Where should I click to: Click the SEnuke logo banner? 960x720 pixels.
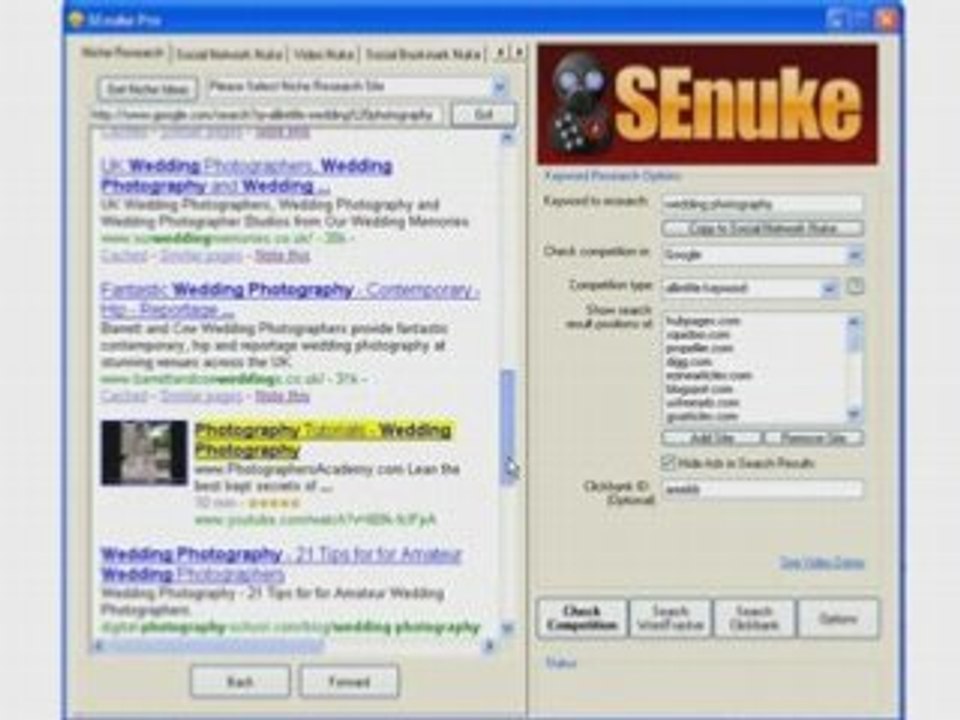[x=707, y=104]
